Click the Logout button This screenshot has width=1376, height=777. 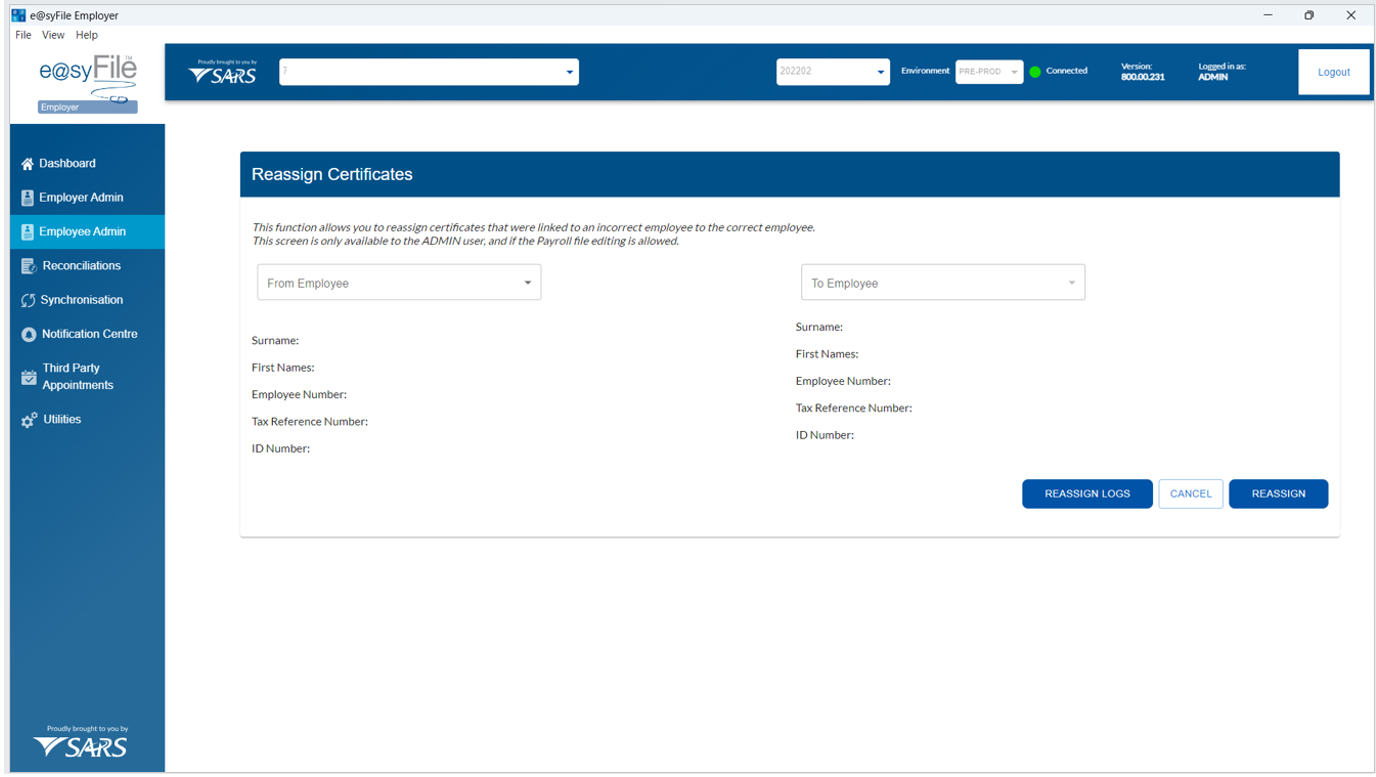(1333, 72)
